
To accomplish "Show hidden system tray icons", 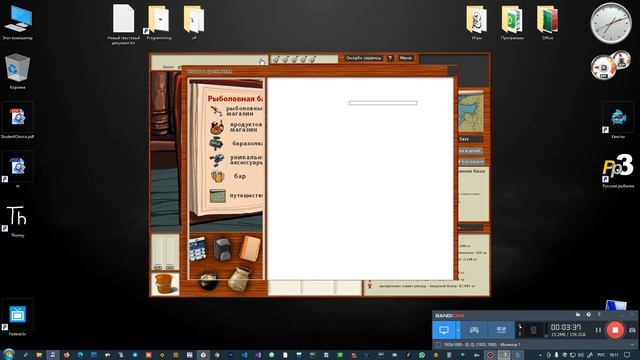I will (x=540, y=355).
